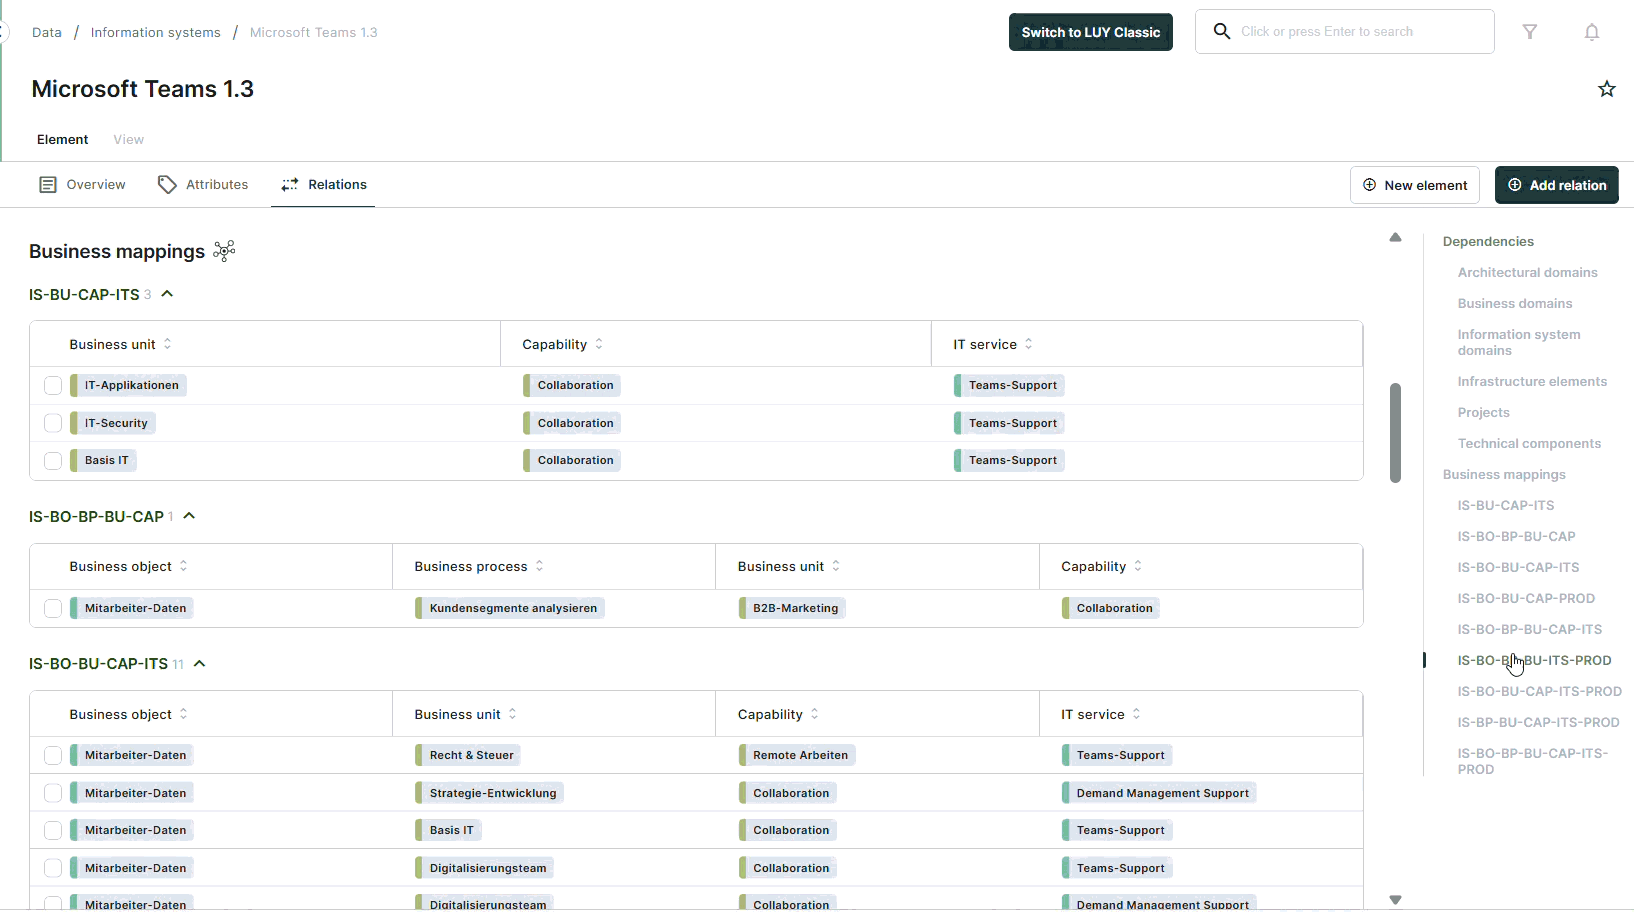
Task: Switch to the Attributes tab
Action: 203,185
